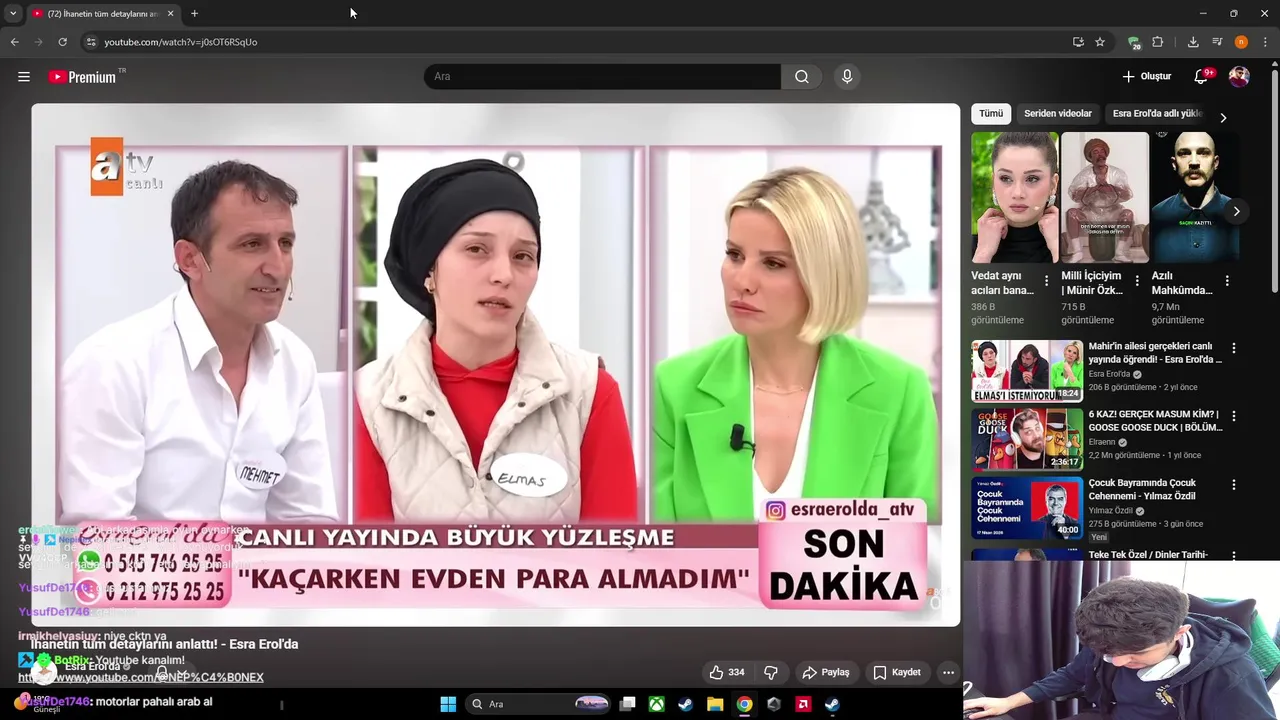
Task: Click the search magnifier button
Action: 802,77
